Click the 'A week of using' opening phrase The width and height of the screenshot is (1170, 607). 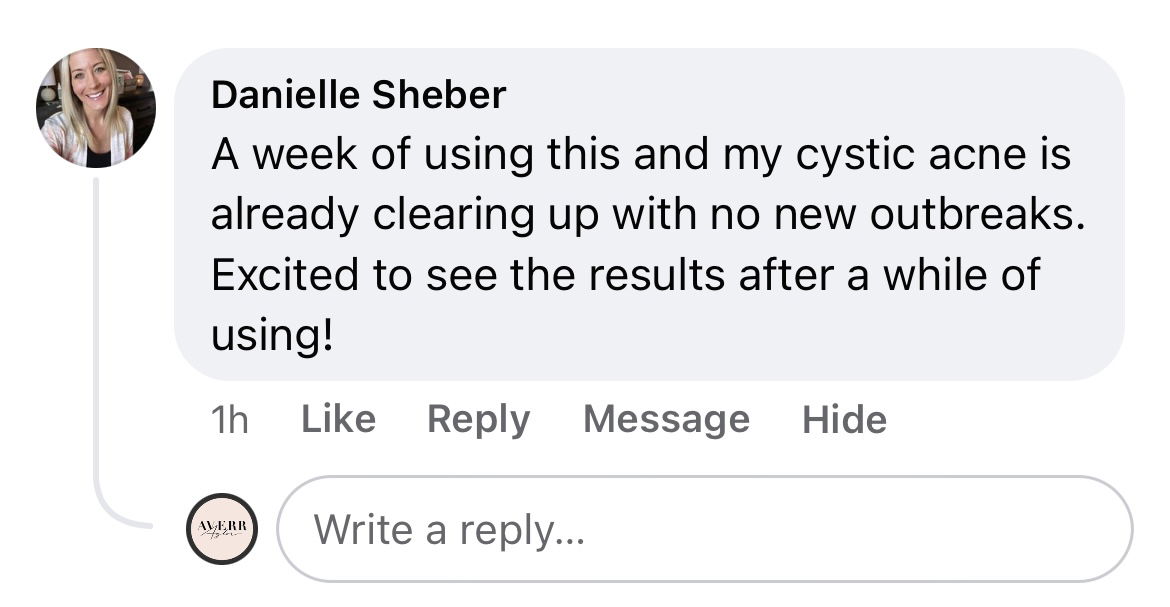coord(372,155)
